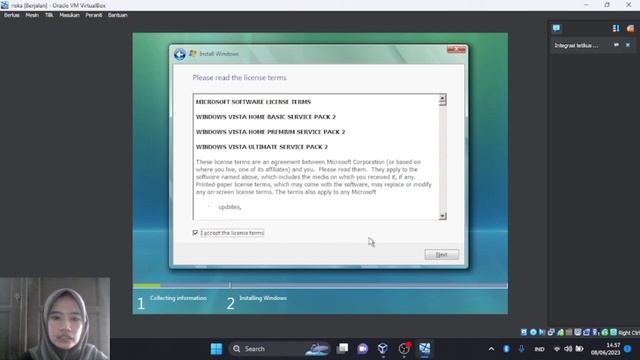Open the Masukan menu

click(69, 15)
